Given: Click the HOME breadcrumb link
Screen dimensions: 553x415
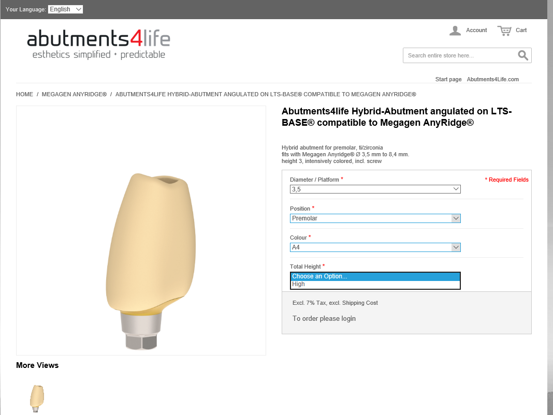Looking at the screenshot, I should point(24,94).
